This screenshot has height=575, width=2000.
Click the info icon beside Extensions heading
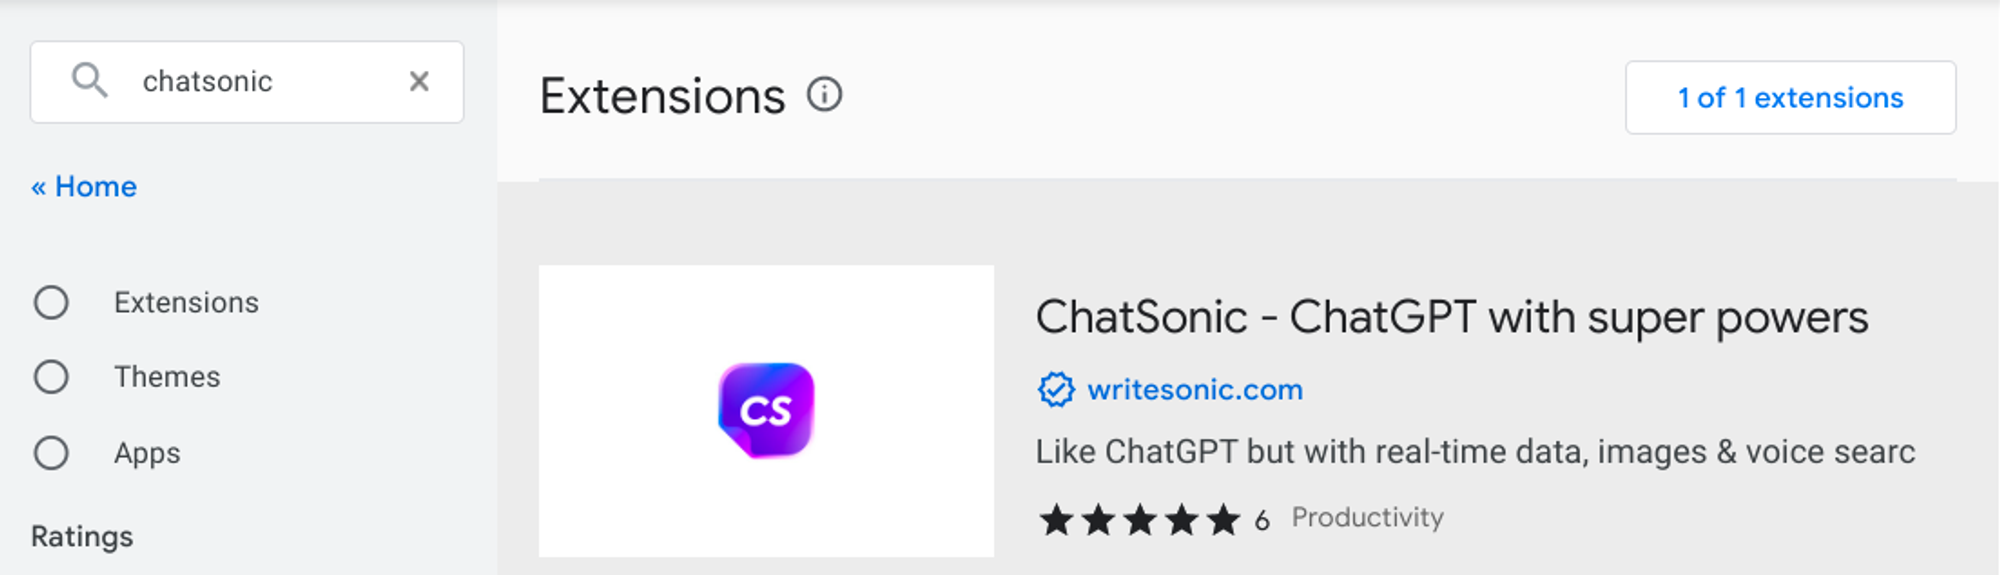(825, 95)
